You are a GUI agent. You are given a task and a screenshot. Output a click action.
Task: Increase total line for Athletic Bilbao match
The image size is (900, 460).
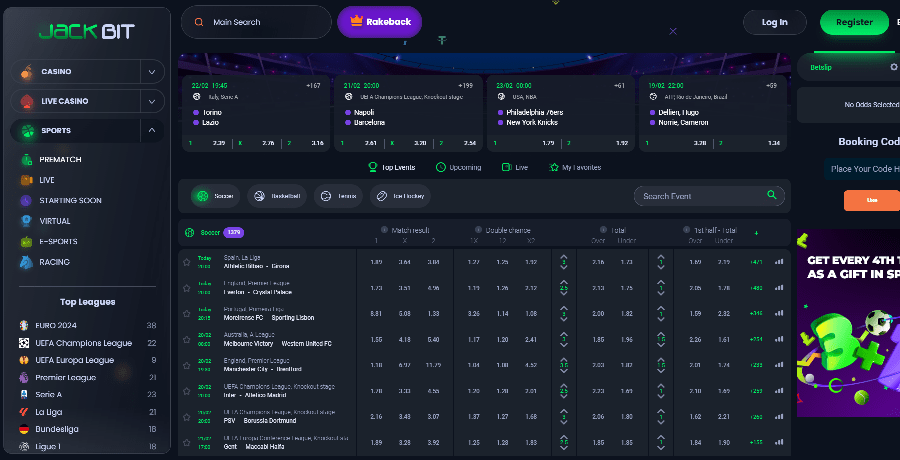563,257
